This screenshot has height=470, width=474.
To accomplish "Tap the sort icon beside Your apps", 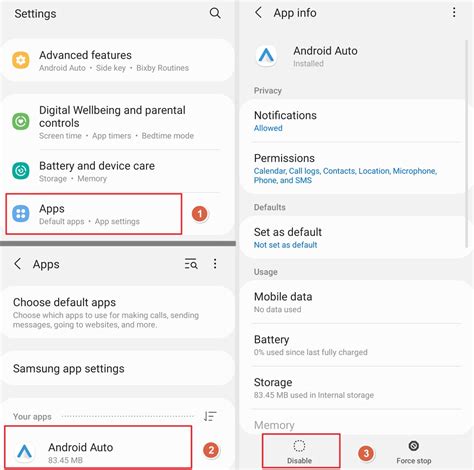I will 210,416.
